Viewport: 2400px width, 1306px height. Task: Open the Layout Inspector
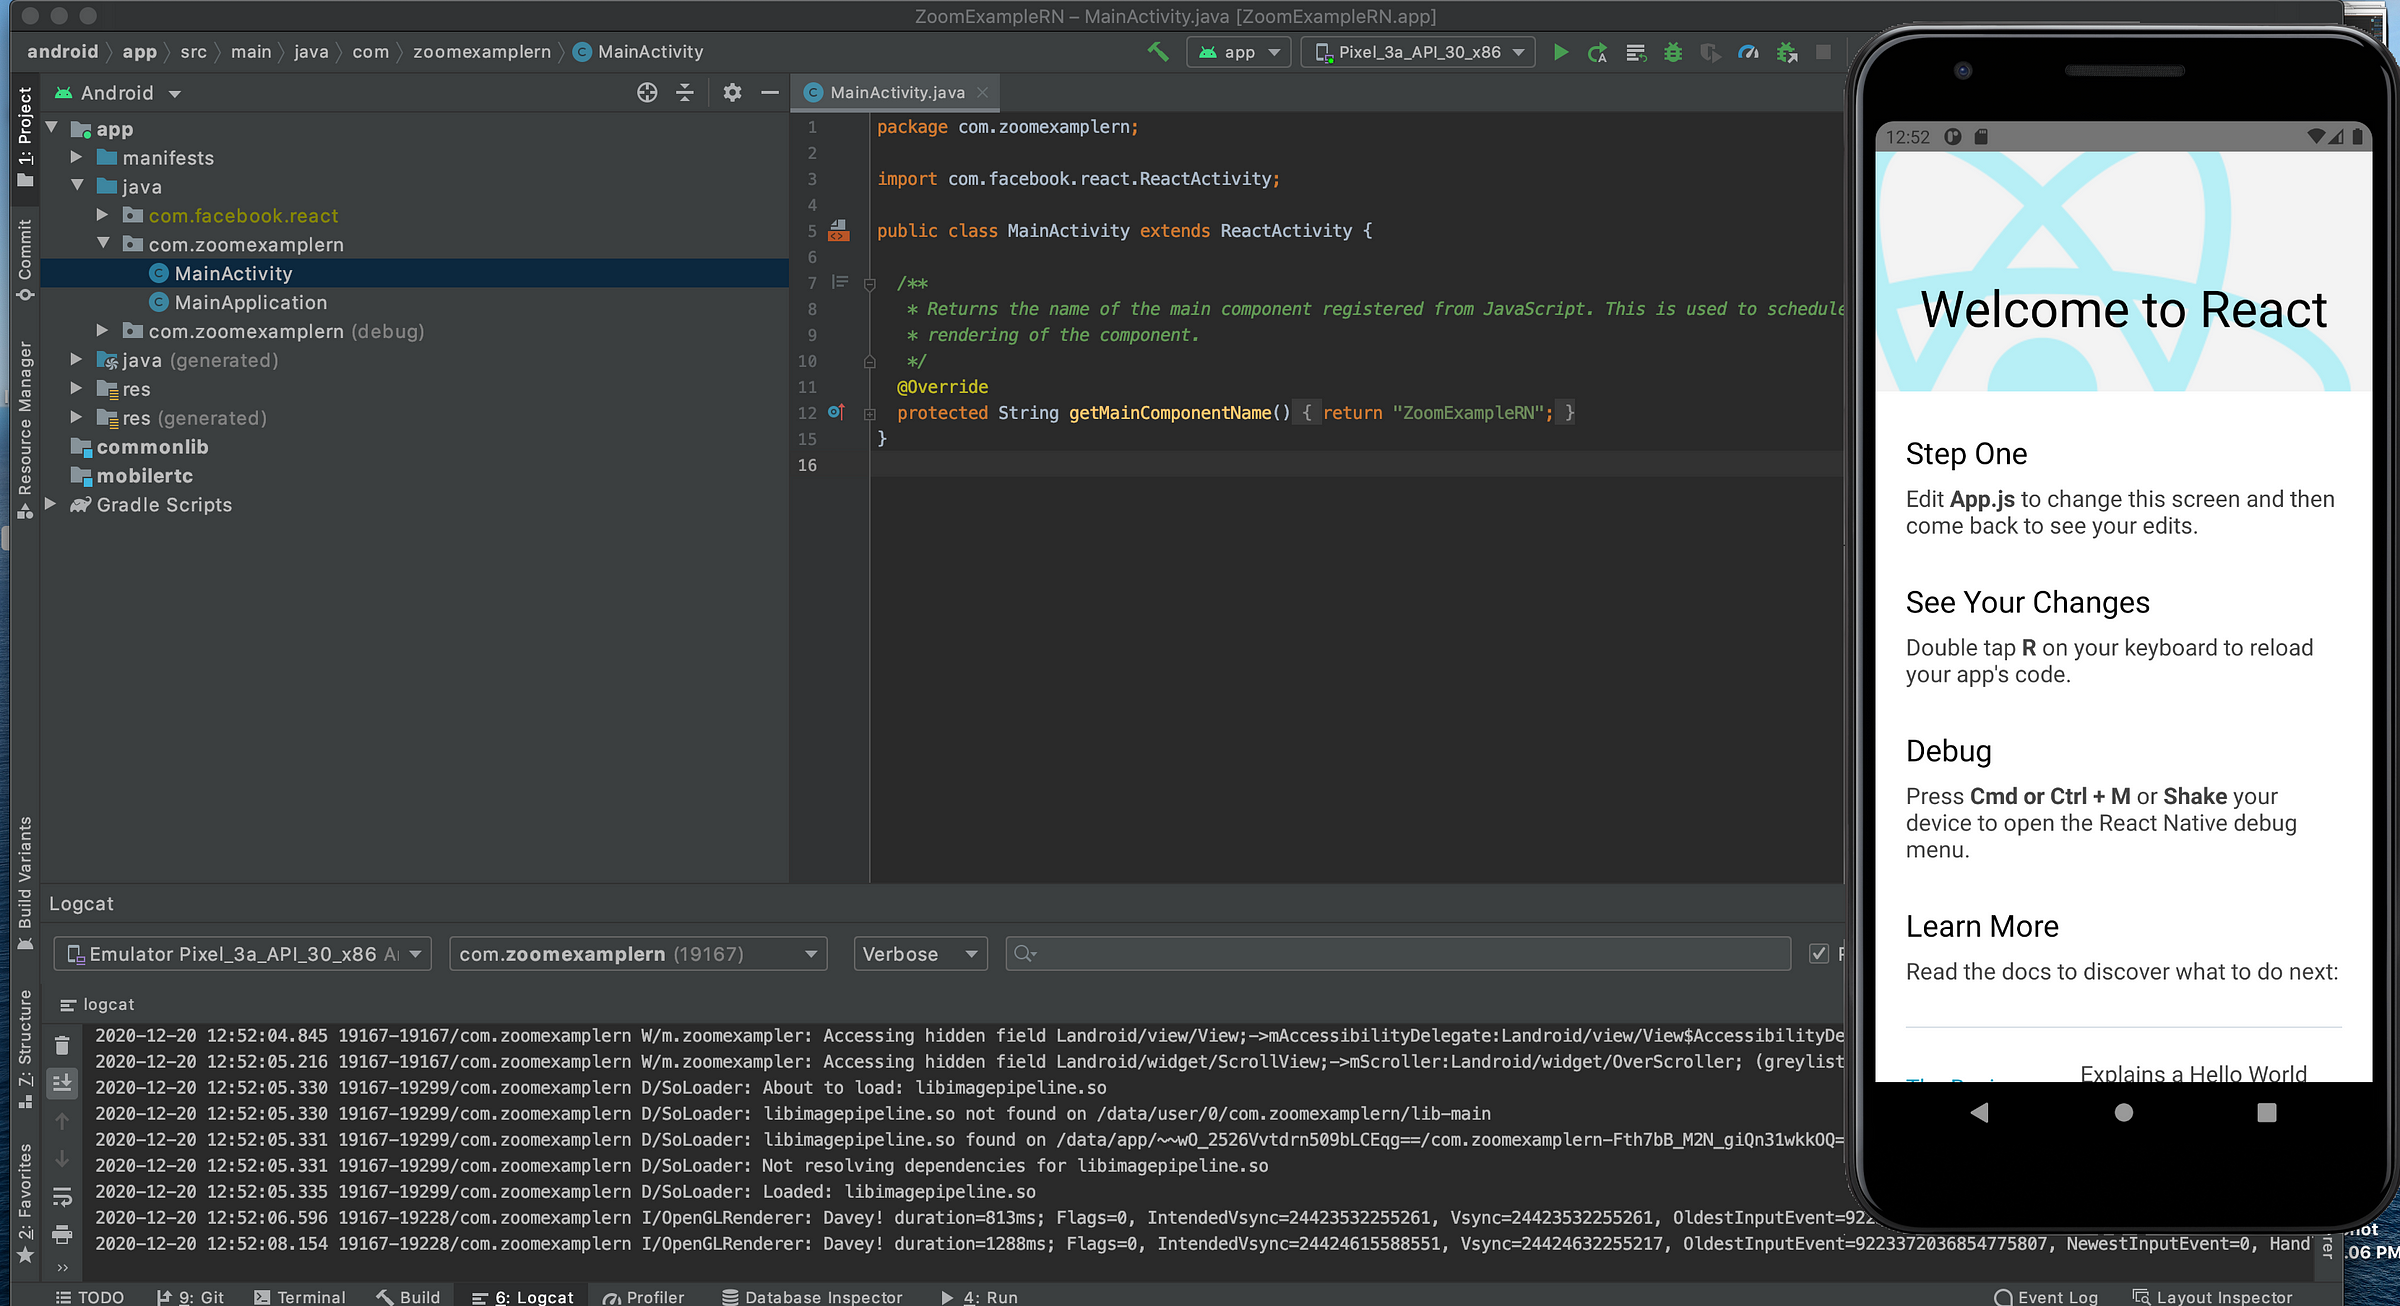(x=2212, y=1296)
